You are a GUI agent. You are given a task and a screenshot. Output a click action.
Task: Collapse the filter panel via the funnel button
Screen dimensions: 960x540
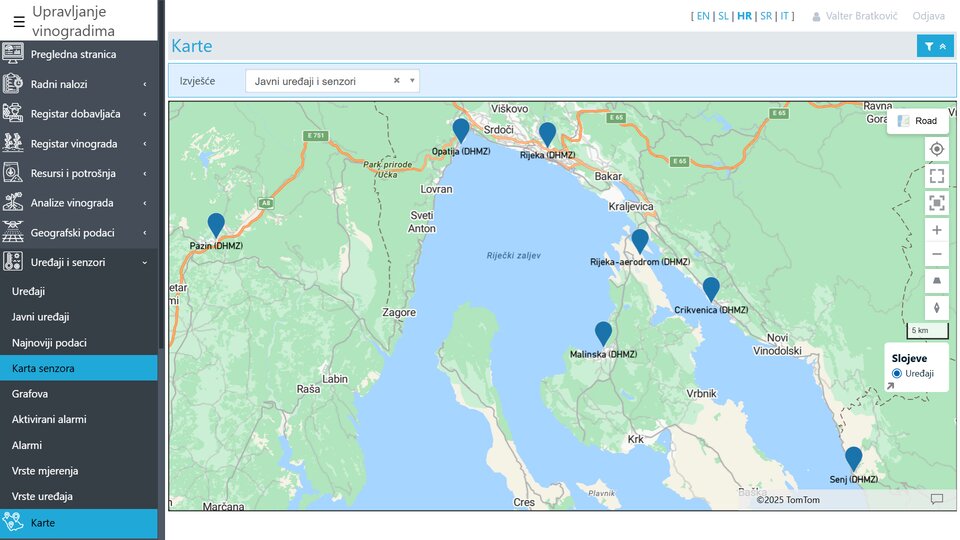click(x=935, y=46)
